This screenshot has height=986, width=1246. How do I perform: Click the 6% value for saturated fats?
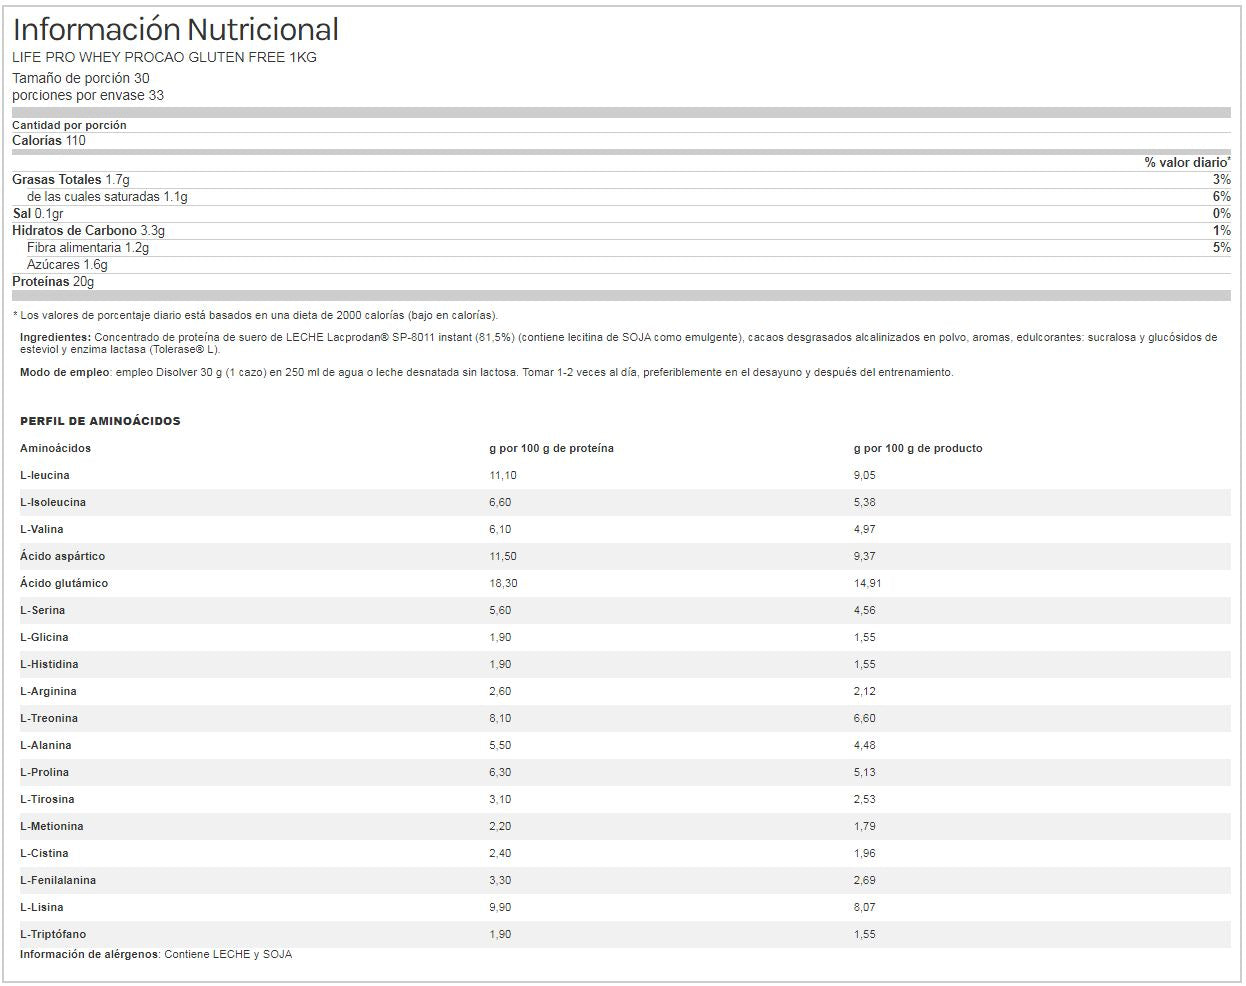coord(1221,197)
